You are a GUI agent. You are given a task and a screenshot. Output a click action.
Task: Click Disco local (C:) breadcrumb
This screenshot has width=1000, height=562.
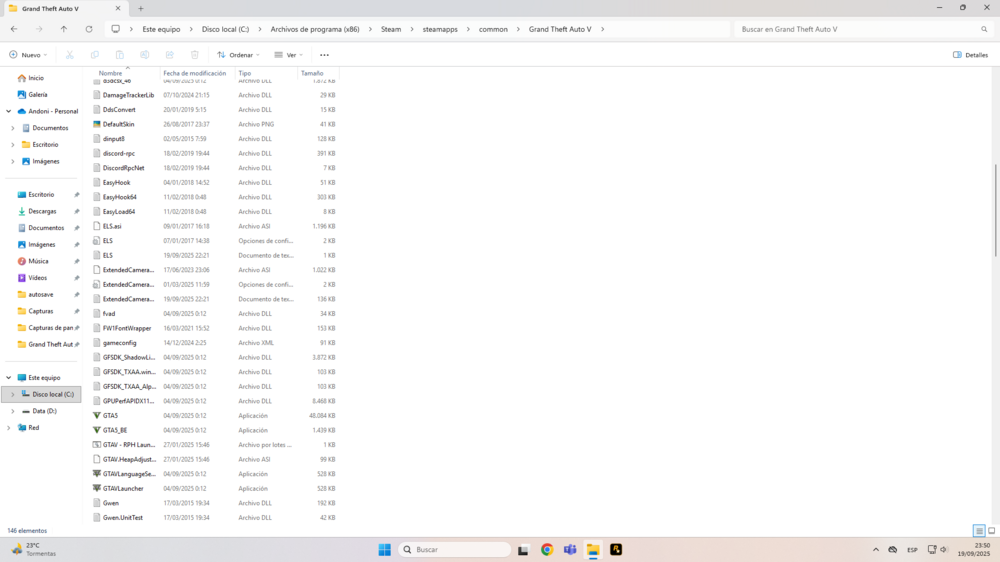click(x=225, y=29)
